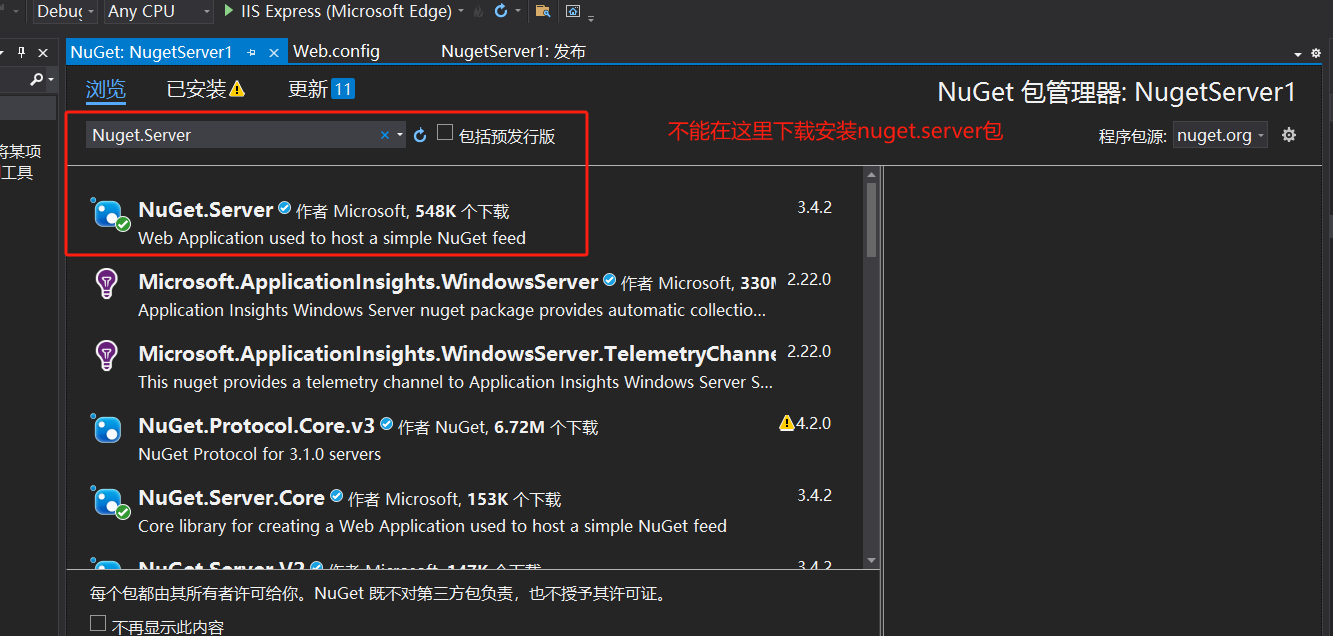This screenshot has width=1333, height=636.
Task: Click the package list scroll-up arrow
Action: 871,175
